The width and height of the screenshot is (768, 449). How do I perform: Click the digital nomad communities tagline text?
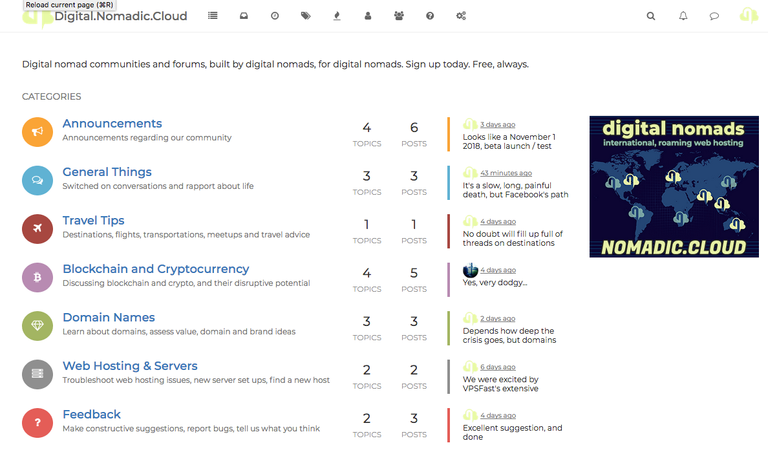(x=275, y=64)
